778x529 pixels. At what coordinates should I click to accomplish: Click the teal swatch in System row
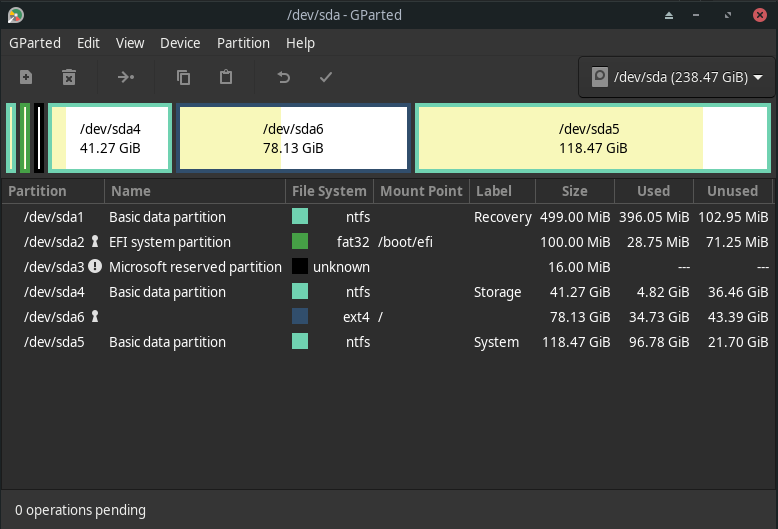tap(300, 341)
